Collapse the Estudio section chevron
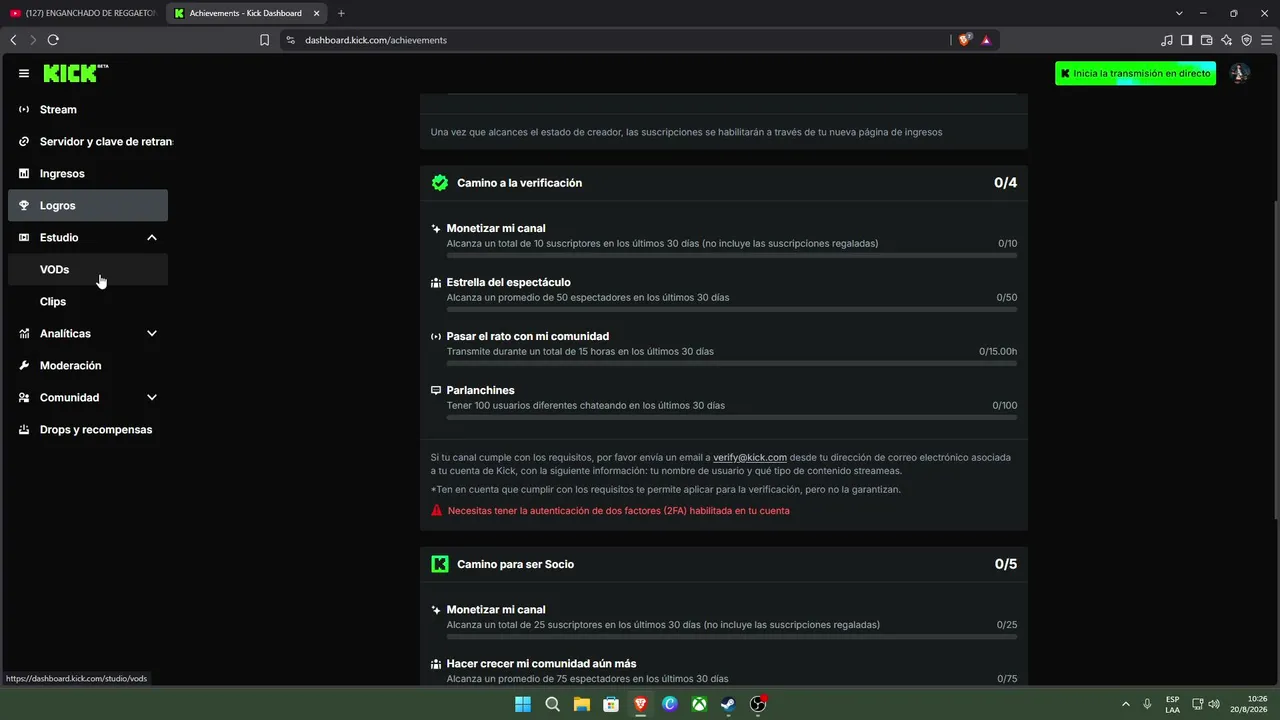Viewport: 1280px width, 720px height. [152, 237]
